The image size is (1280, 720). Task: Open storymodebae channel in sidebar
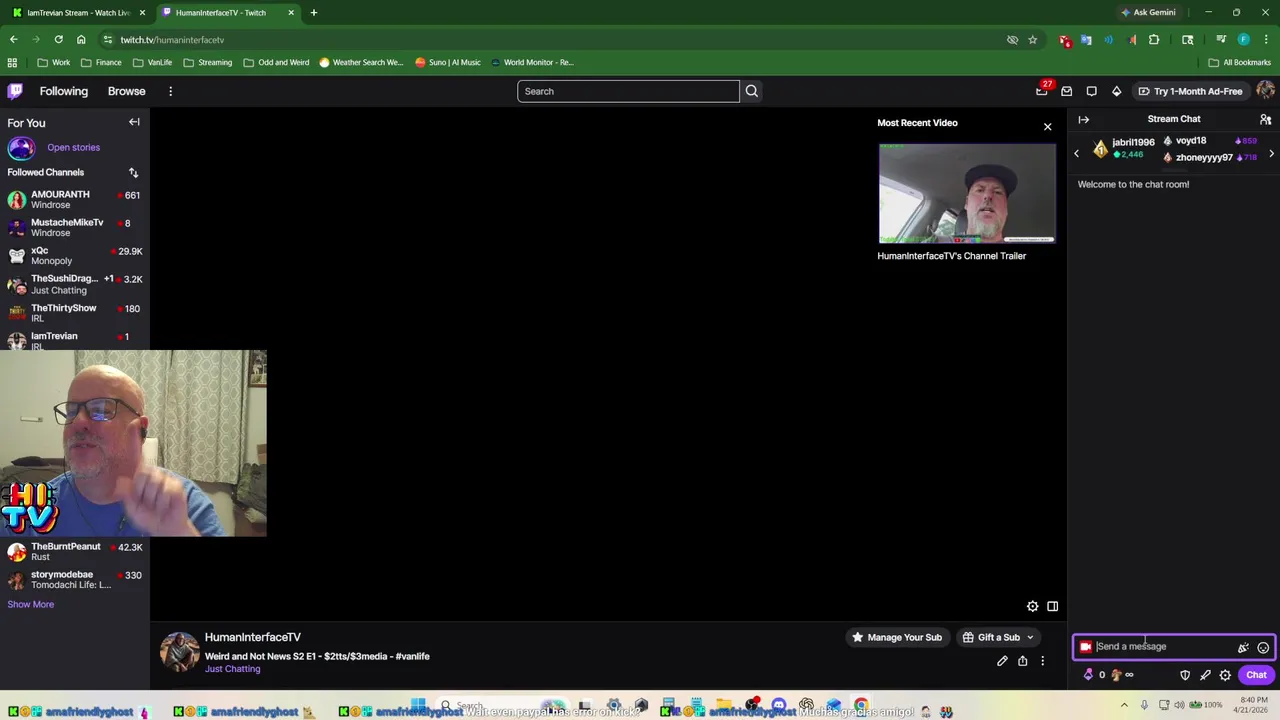click(x=74, y=580)
